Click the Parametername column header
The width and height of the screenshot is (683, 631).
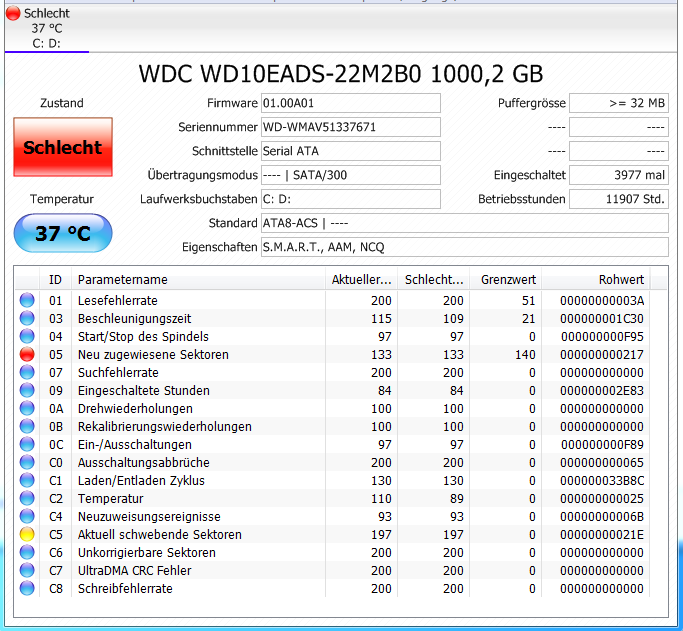pyautogui.click(x=198, y=280)
